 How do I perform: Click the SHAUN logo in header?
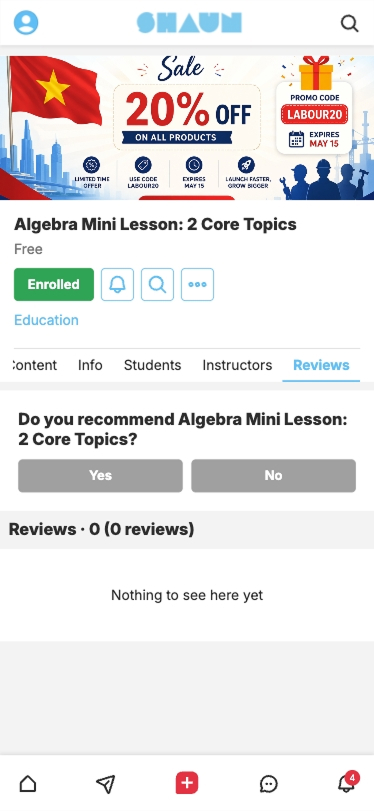[x=189, y=23]
